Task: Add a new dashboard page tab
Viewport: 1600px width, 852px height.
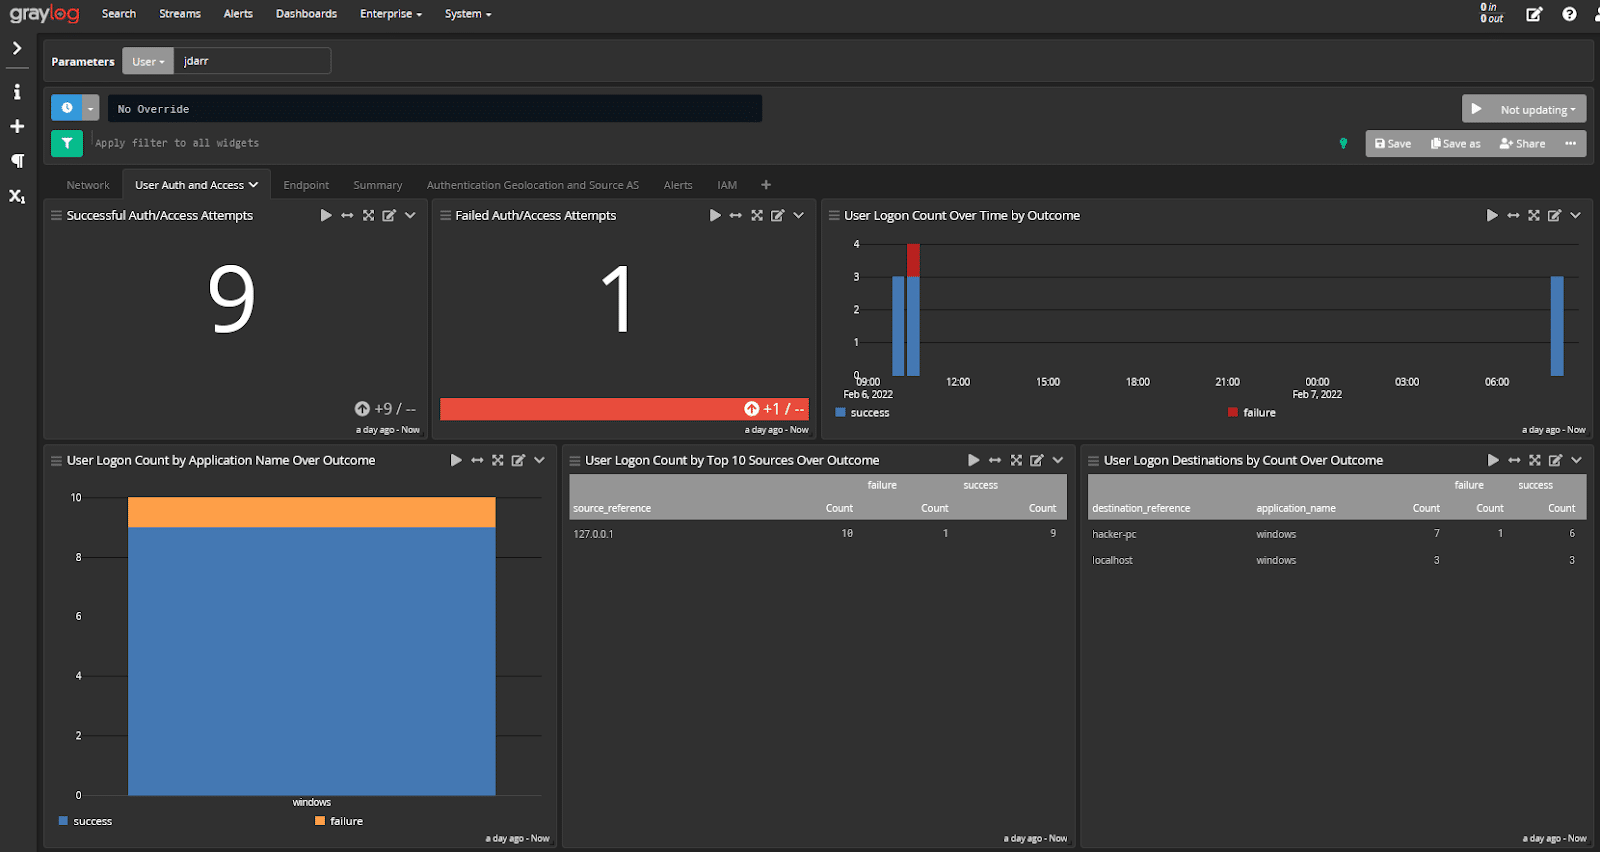Action: 766,185
